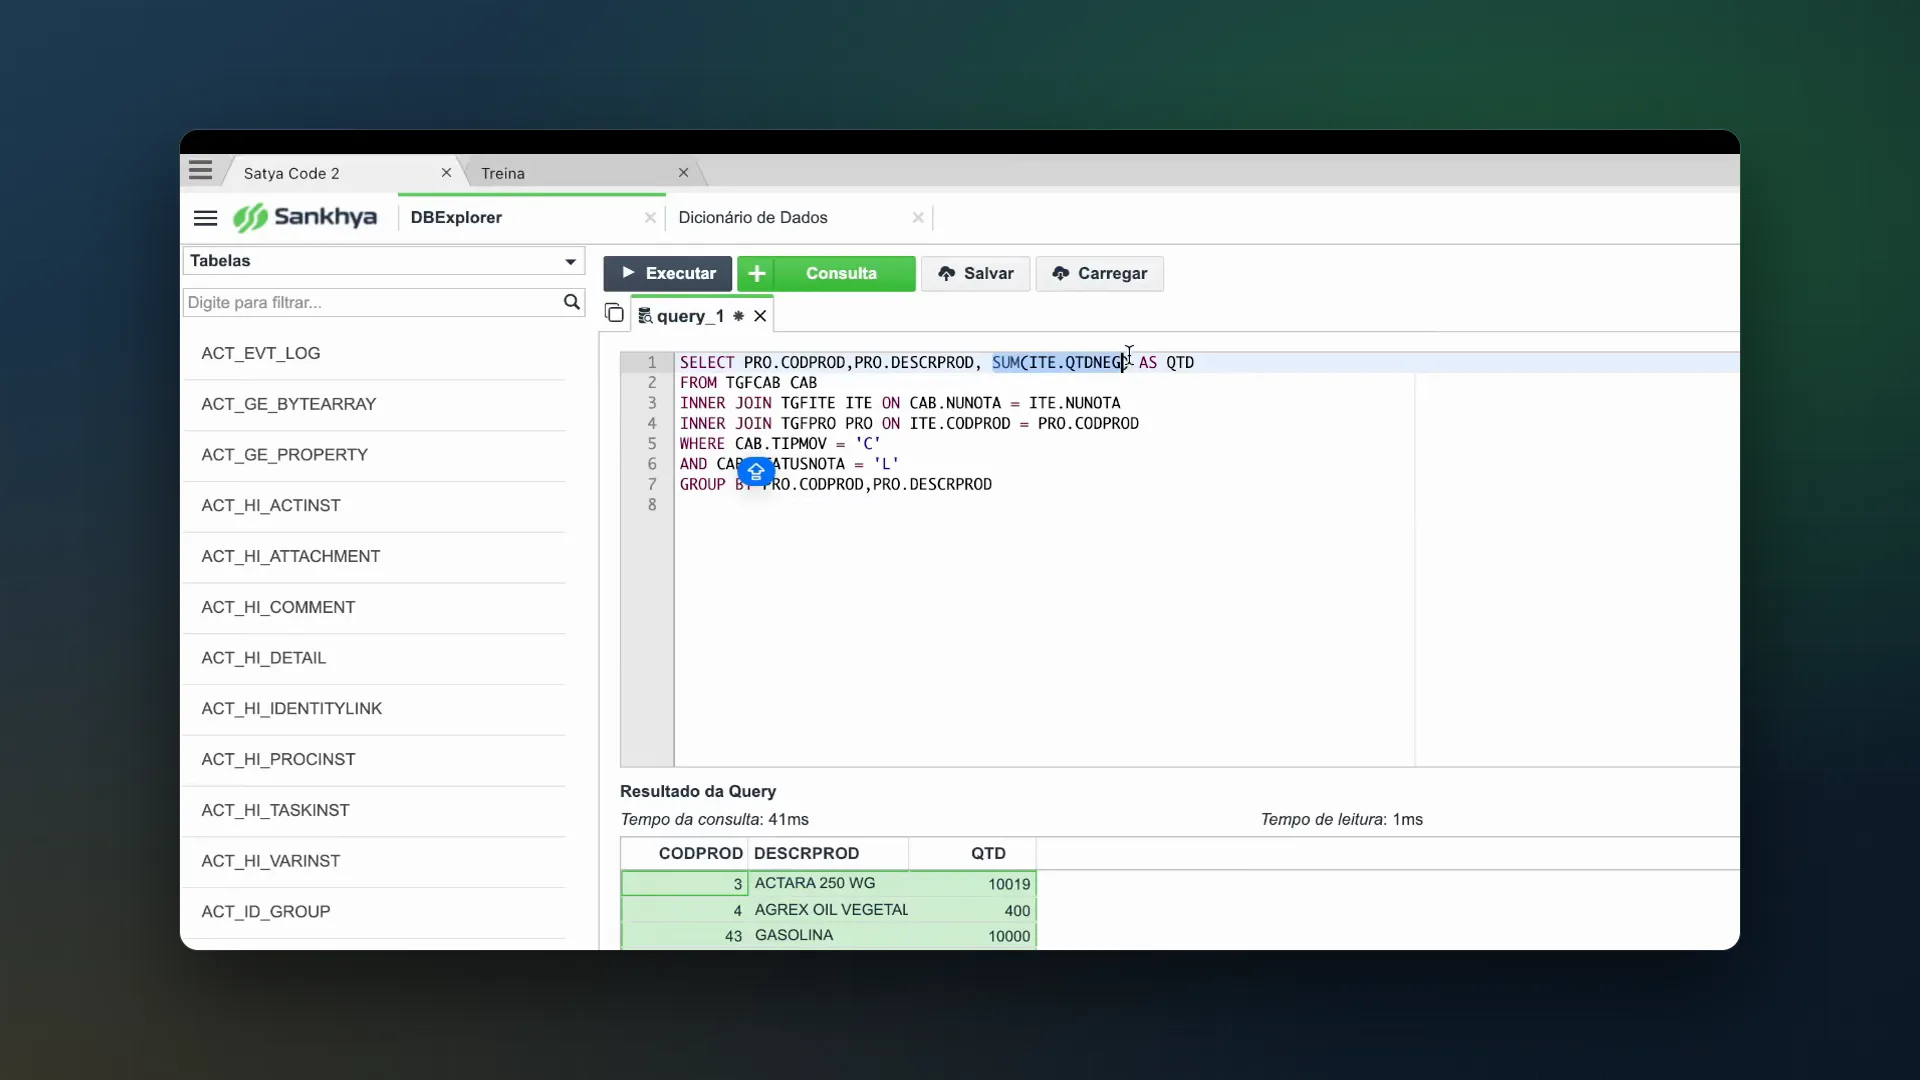The width and height of the screenshot is (1920, 1080).
Task: Click the Consulta button
Action: click(x=826, y=274)
